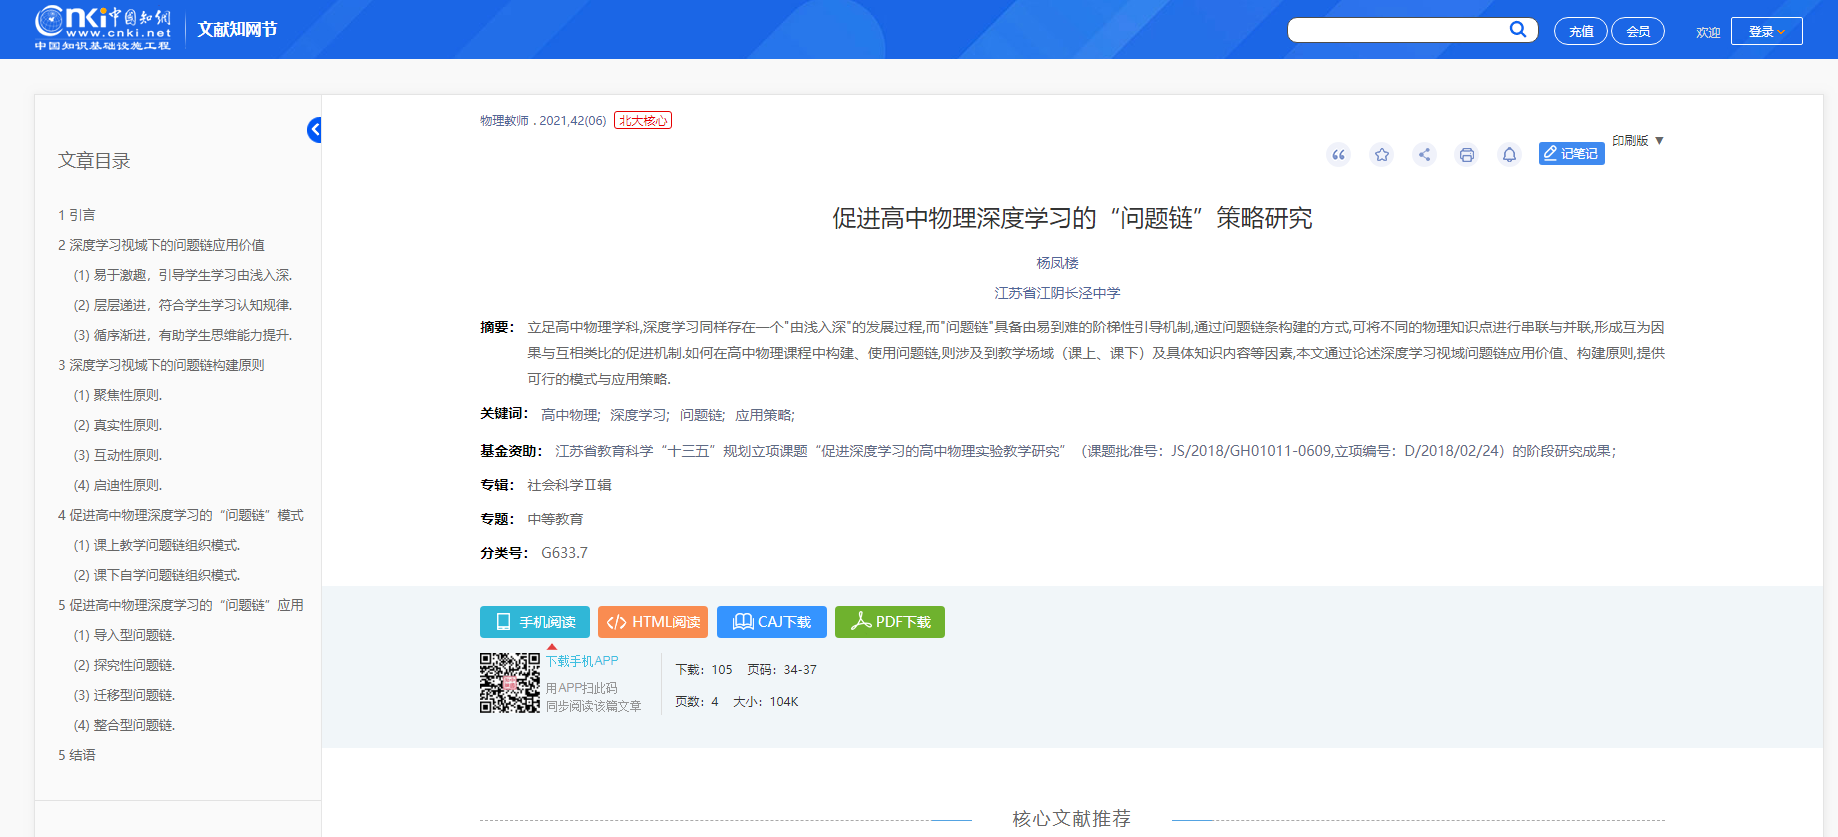Jump to section 1 引言
This screenshot has width=1838, height=837.
(x=77, y=215)
